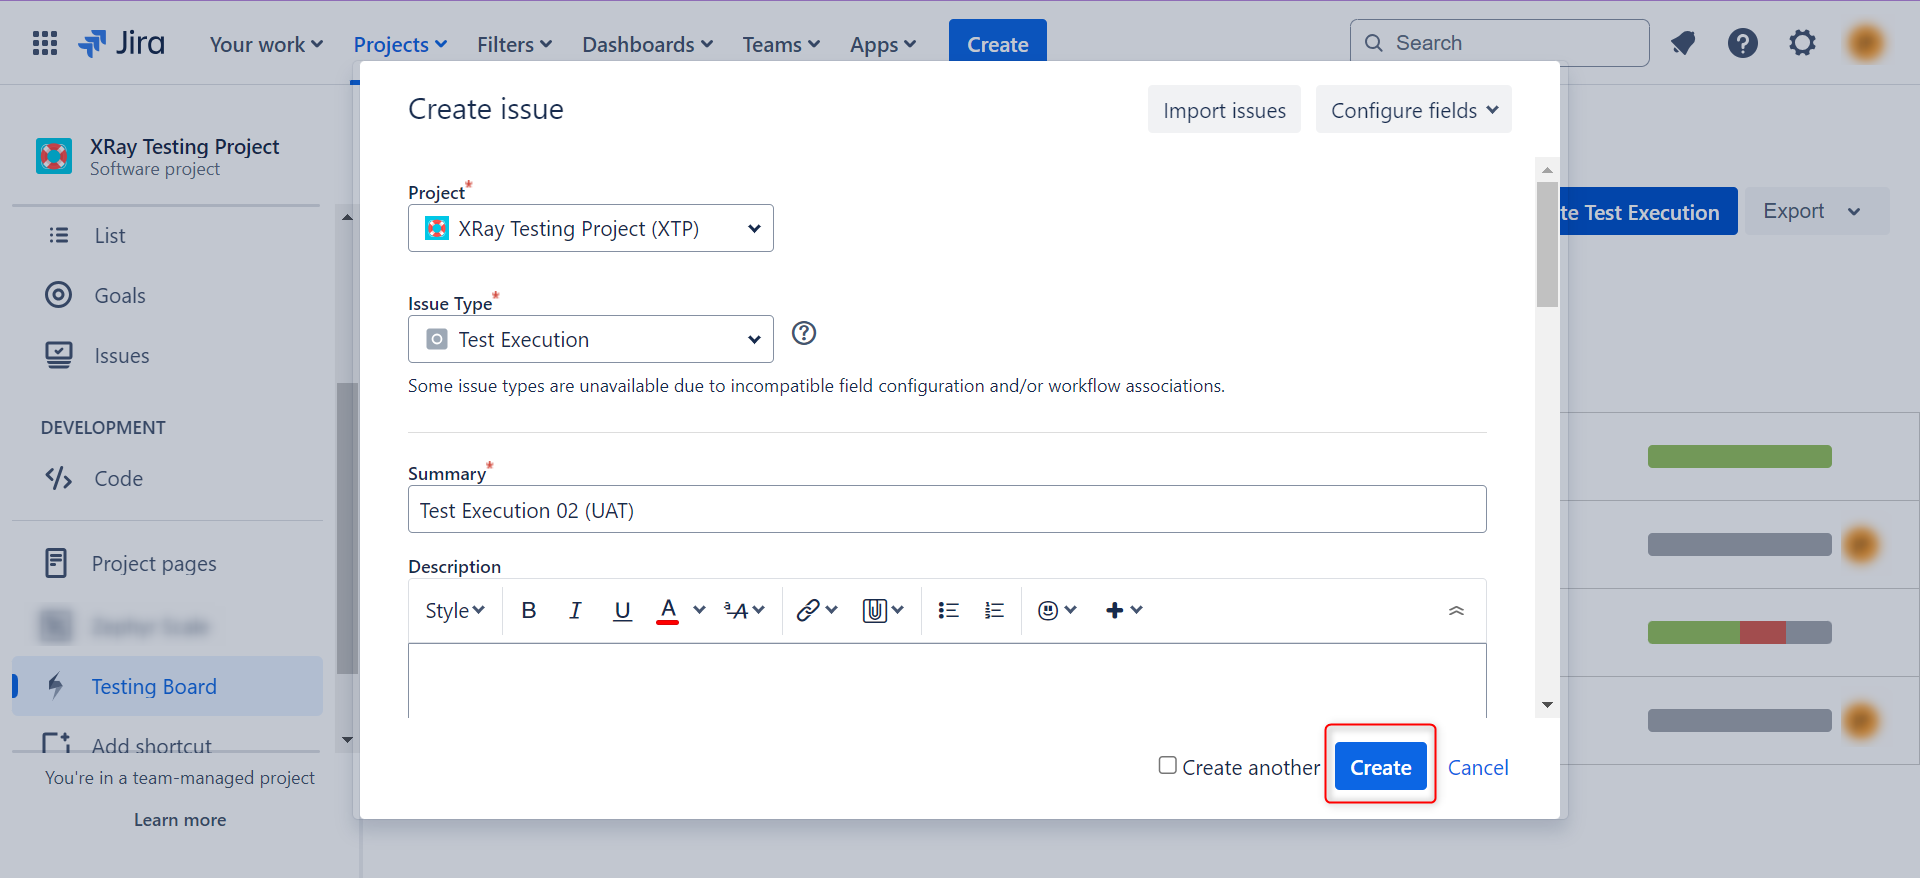Open the Dashboards menu
Image resolution: width=1920 pixels, height=878 pixels.
click(x=647, y=45)
